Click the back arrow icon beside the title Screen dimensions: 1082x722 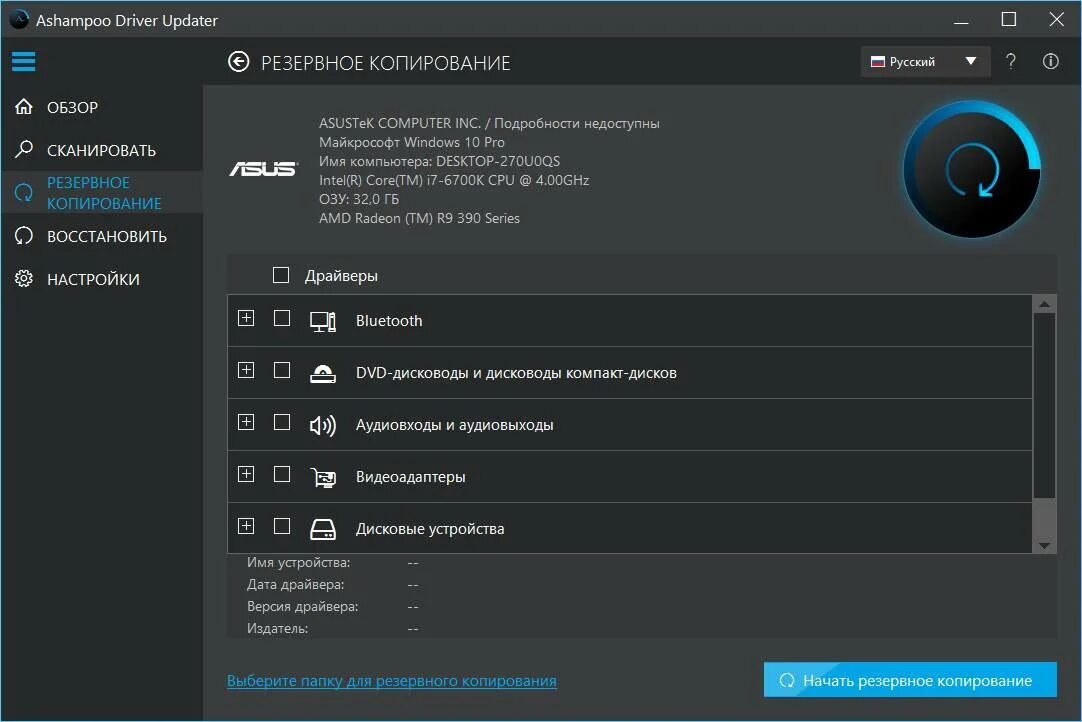(239, 62)
